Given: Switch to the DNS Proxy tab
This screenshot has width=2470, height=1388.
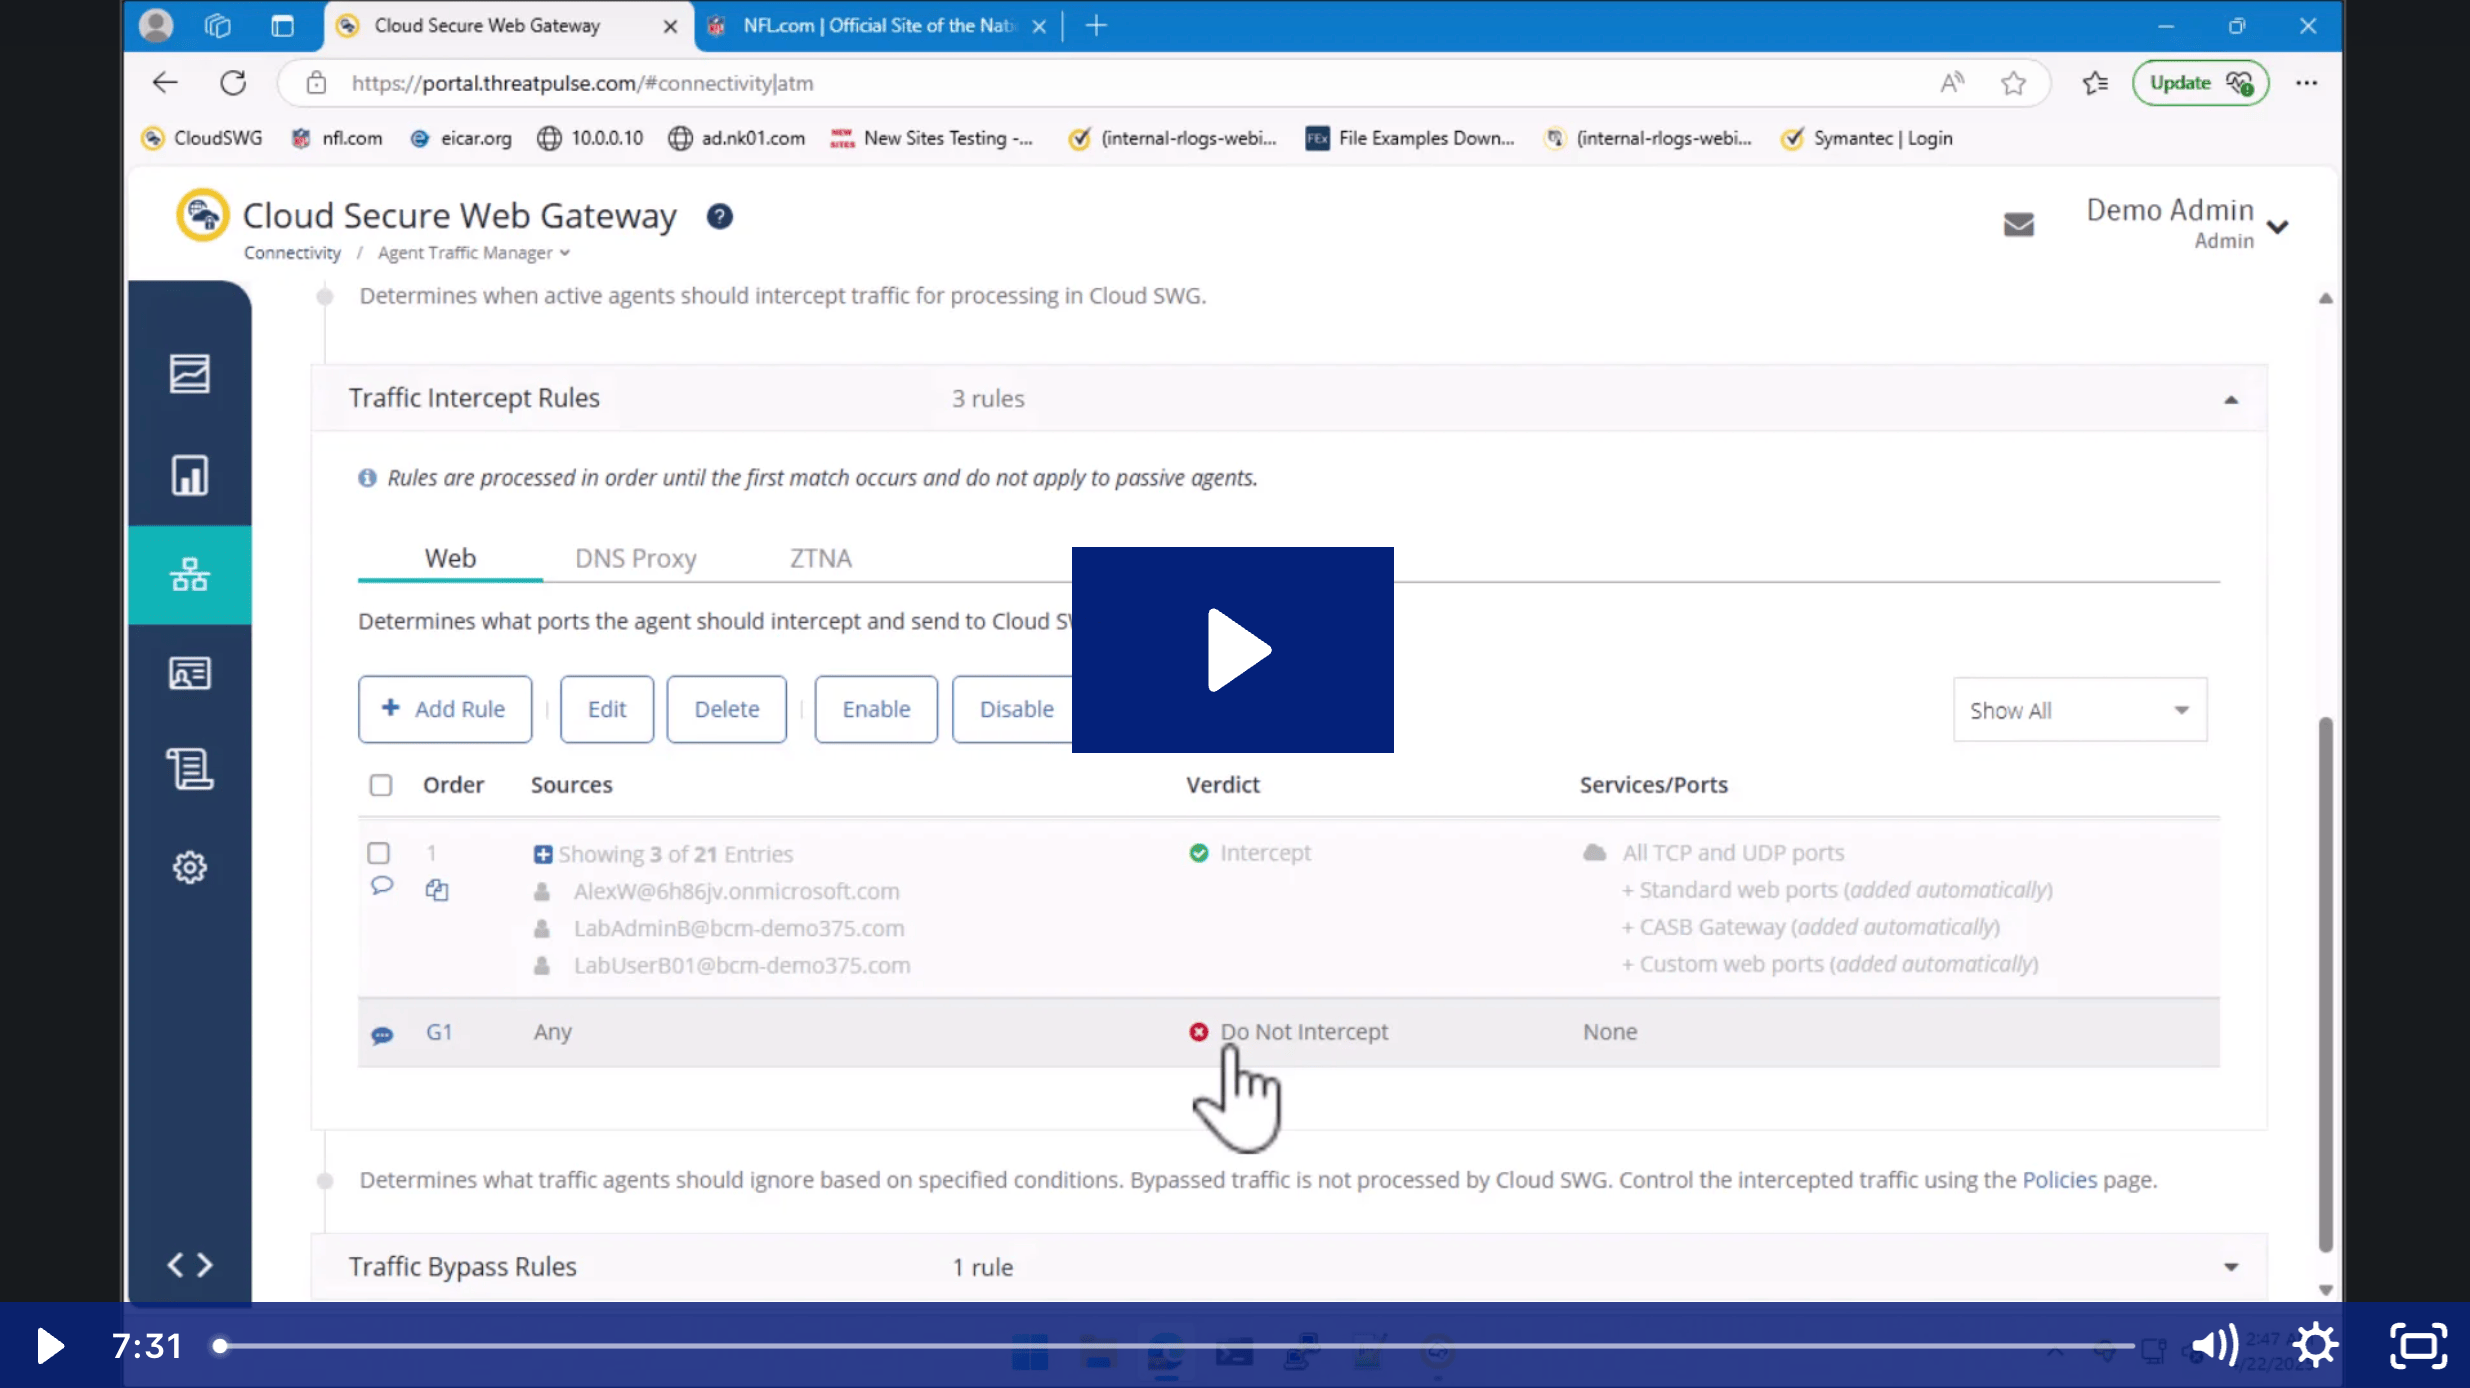Looking at the screenshot, I should pos(635,558).
